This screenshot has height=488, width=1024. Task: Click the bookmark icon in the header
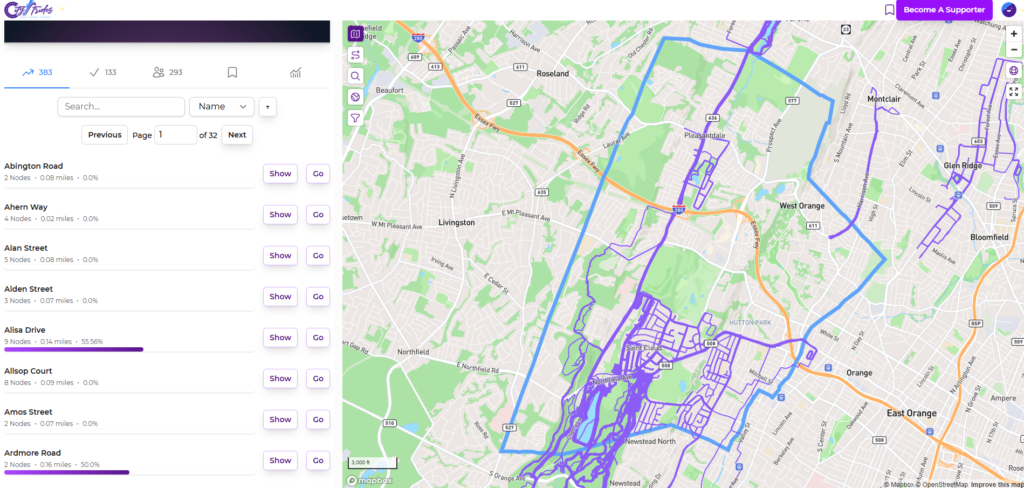click(889, 10)
